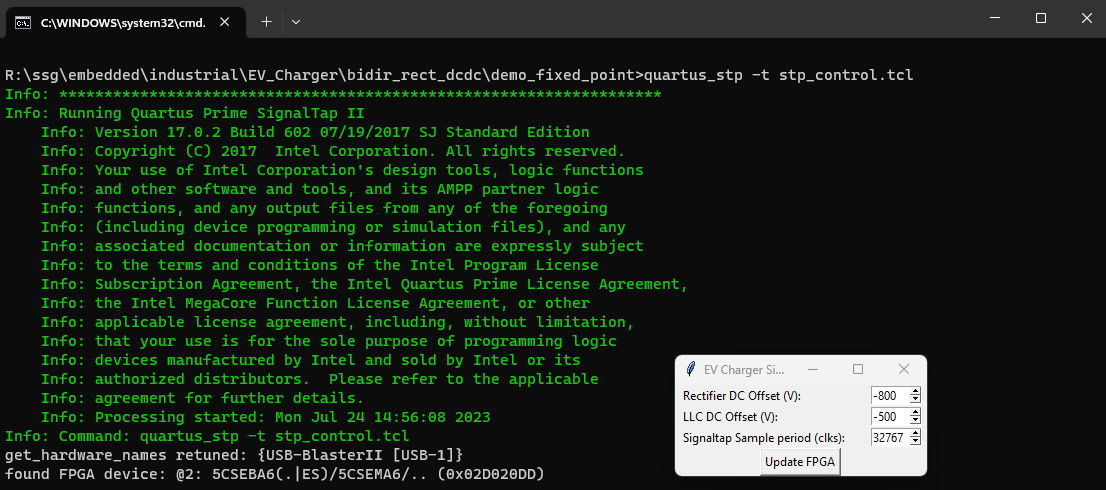Viewport: 1106px width, 490px height.
Task: Increase the Rectifier DC Offset value
Action: (915, 392)
